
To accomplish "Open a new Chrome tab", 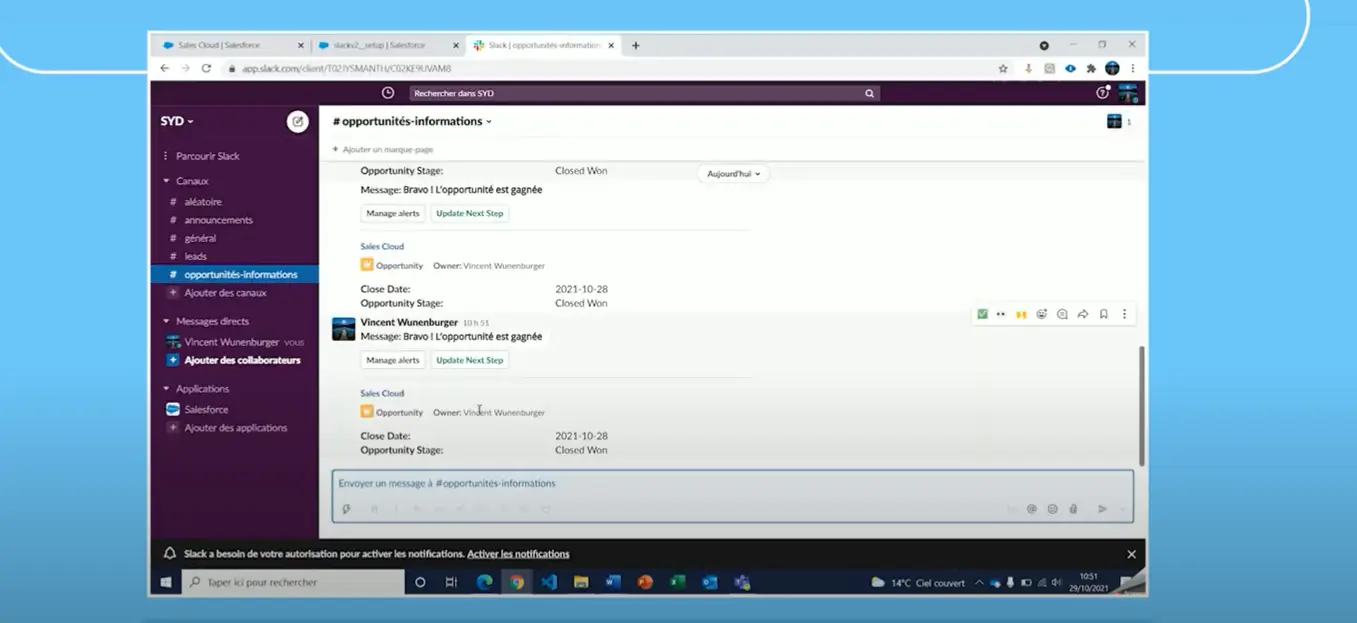I will [635, 45].
